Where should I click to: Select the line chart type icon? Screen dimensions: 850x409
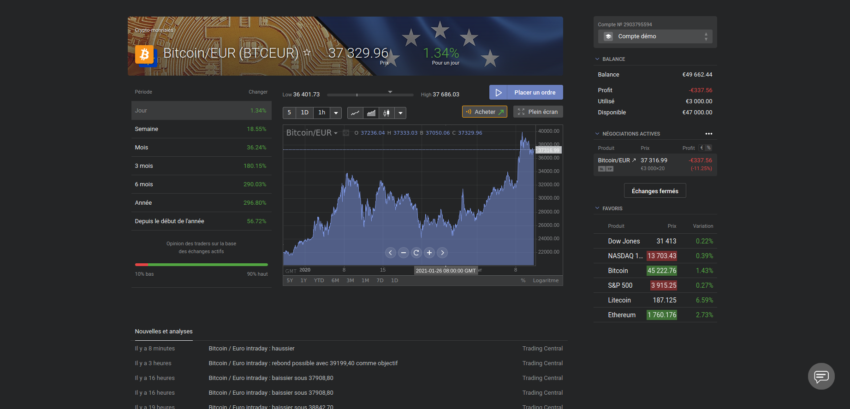tap(355, 113)
